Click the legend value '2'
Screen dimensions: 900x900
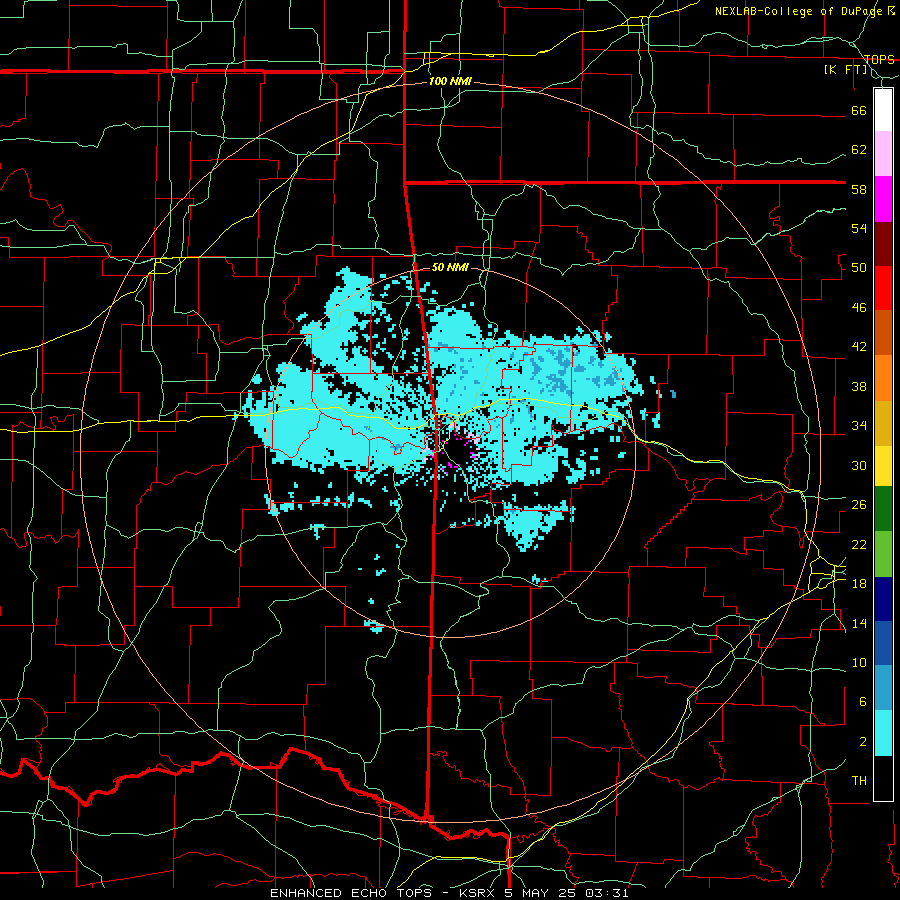coord(863,742)
